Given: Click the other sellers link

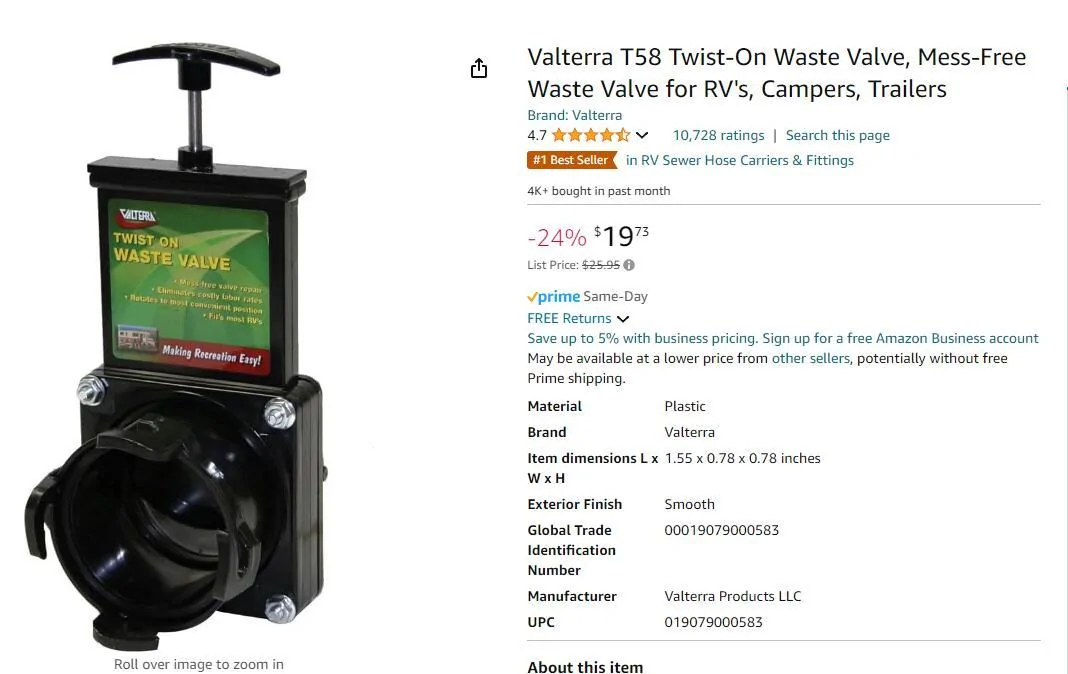Looking at the screenshot, I should (x=811, y=358).
